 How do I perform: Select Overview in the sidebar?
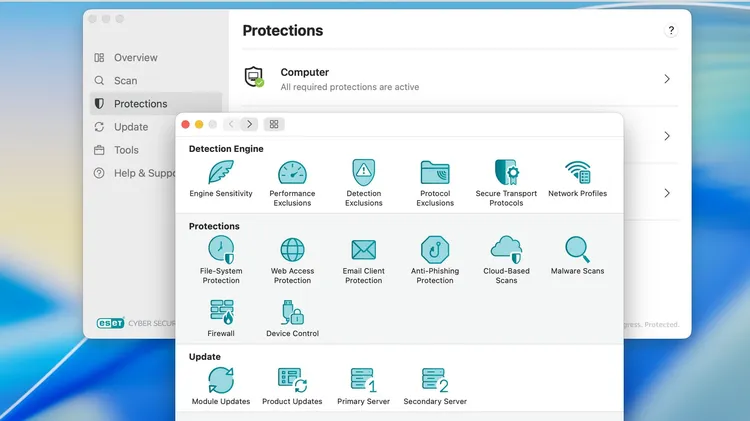coord(136,58)
